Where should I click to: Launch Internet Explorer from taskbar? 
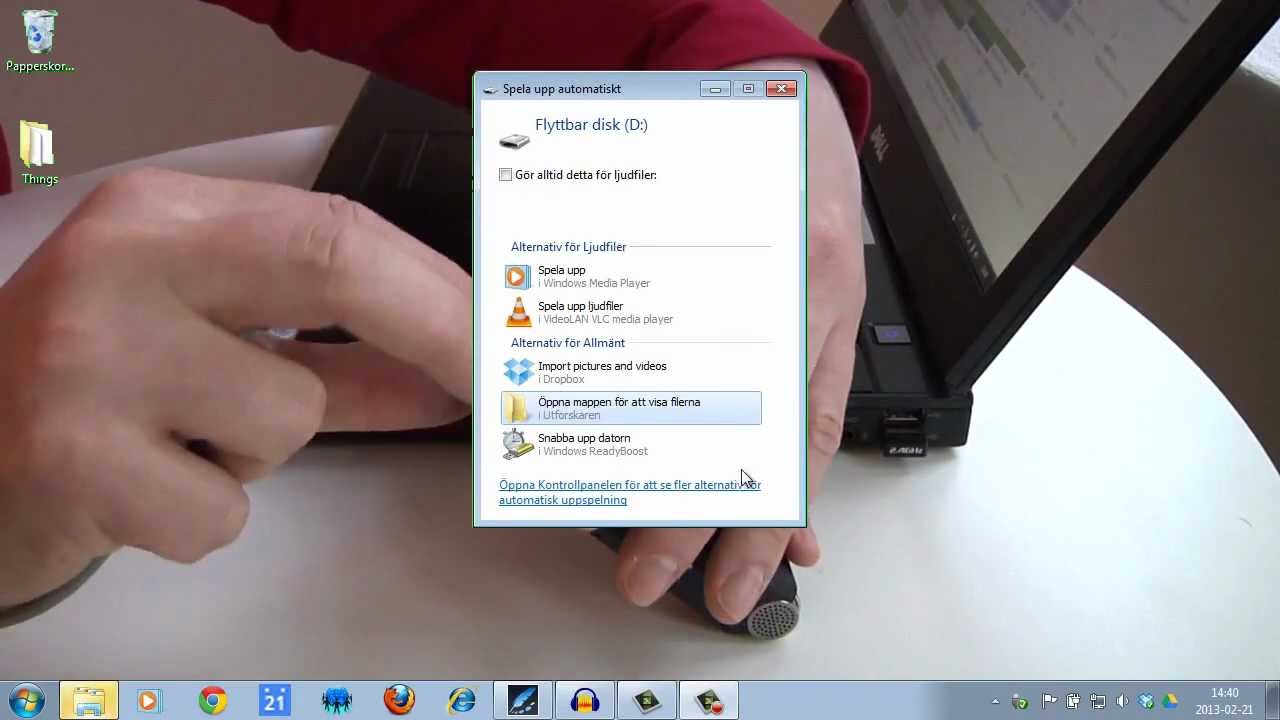pos(461,701)
